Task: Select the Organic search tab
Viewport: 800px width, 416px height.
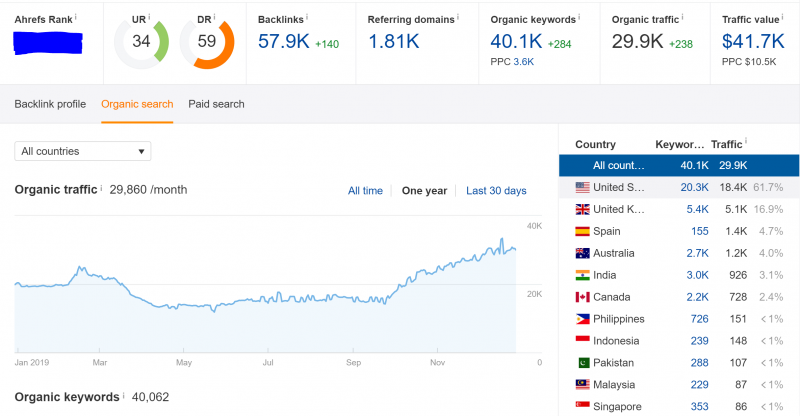Action: [x=137, y=104]
